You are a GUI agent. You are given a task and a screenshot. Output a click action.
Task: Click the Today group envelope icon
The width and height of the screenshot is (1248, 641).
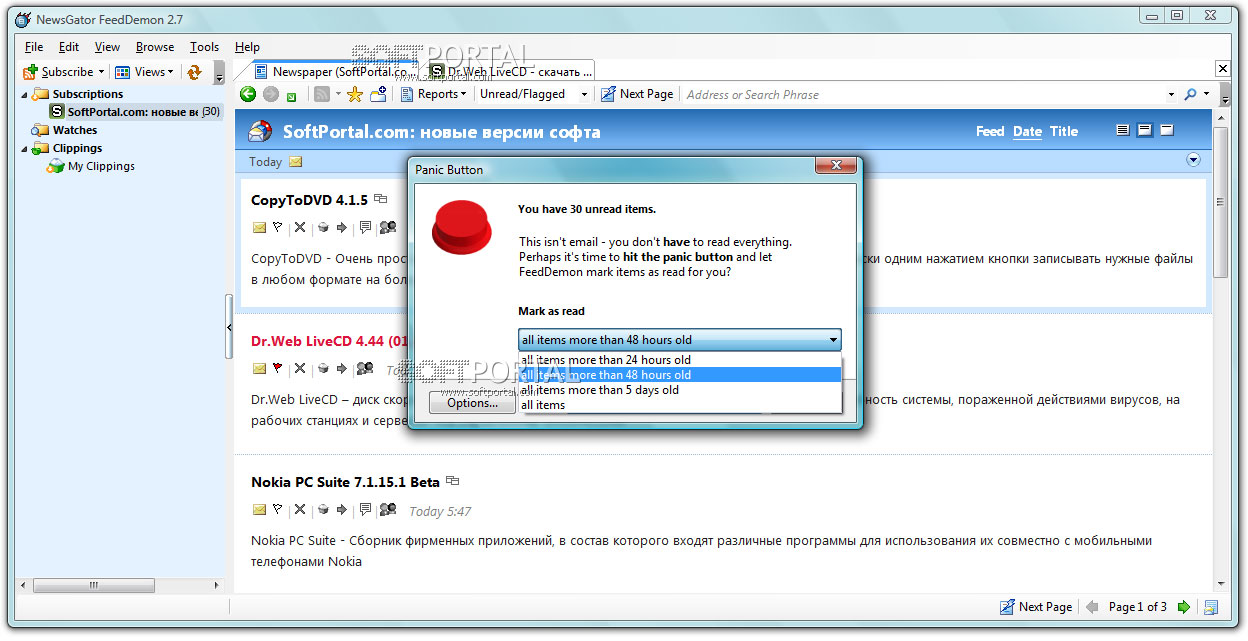coord(295,161)
